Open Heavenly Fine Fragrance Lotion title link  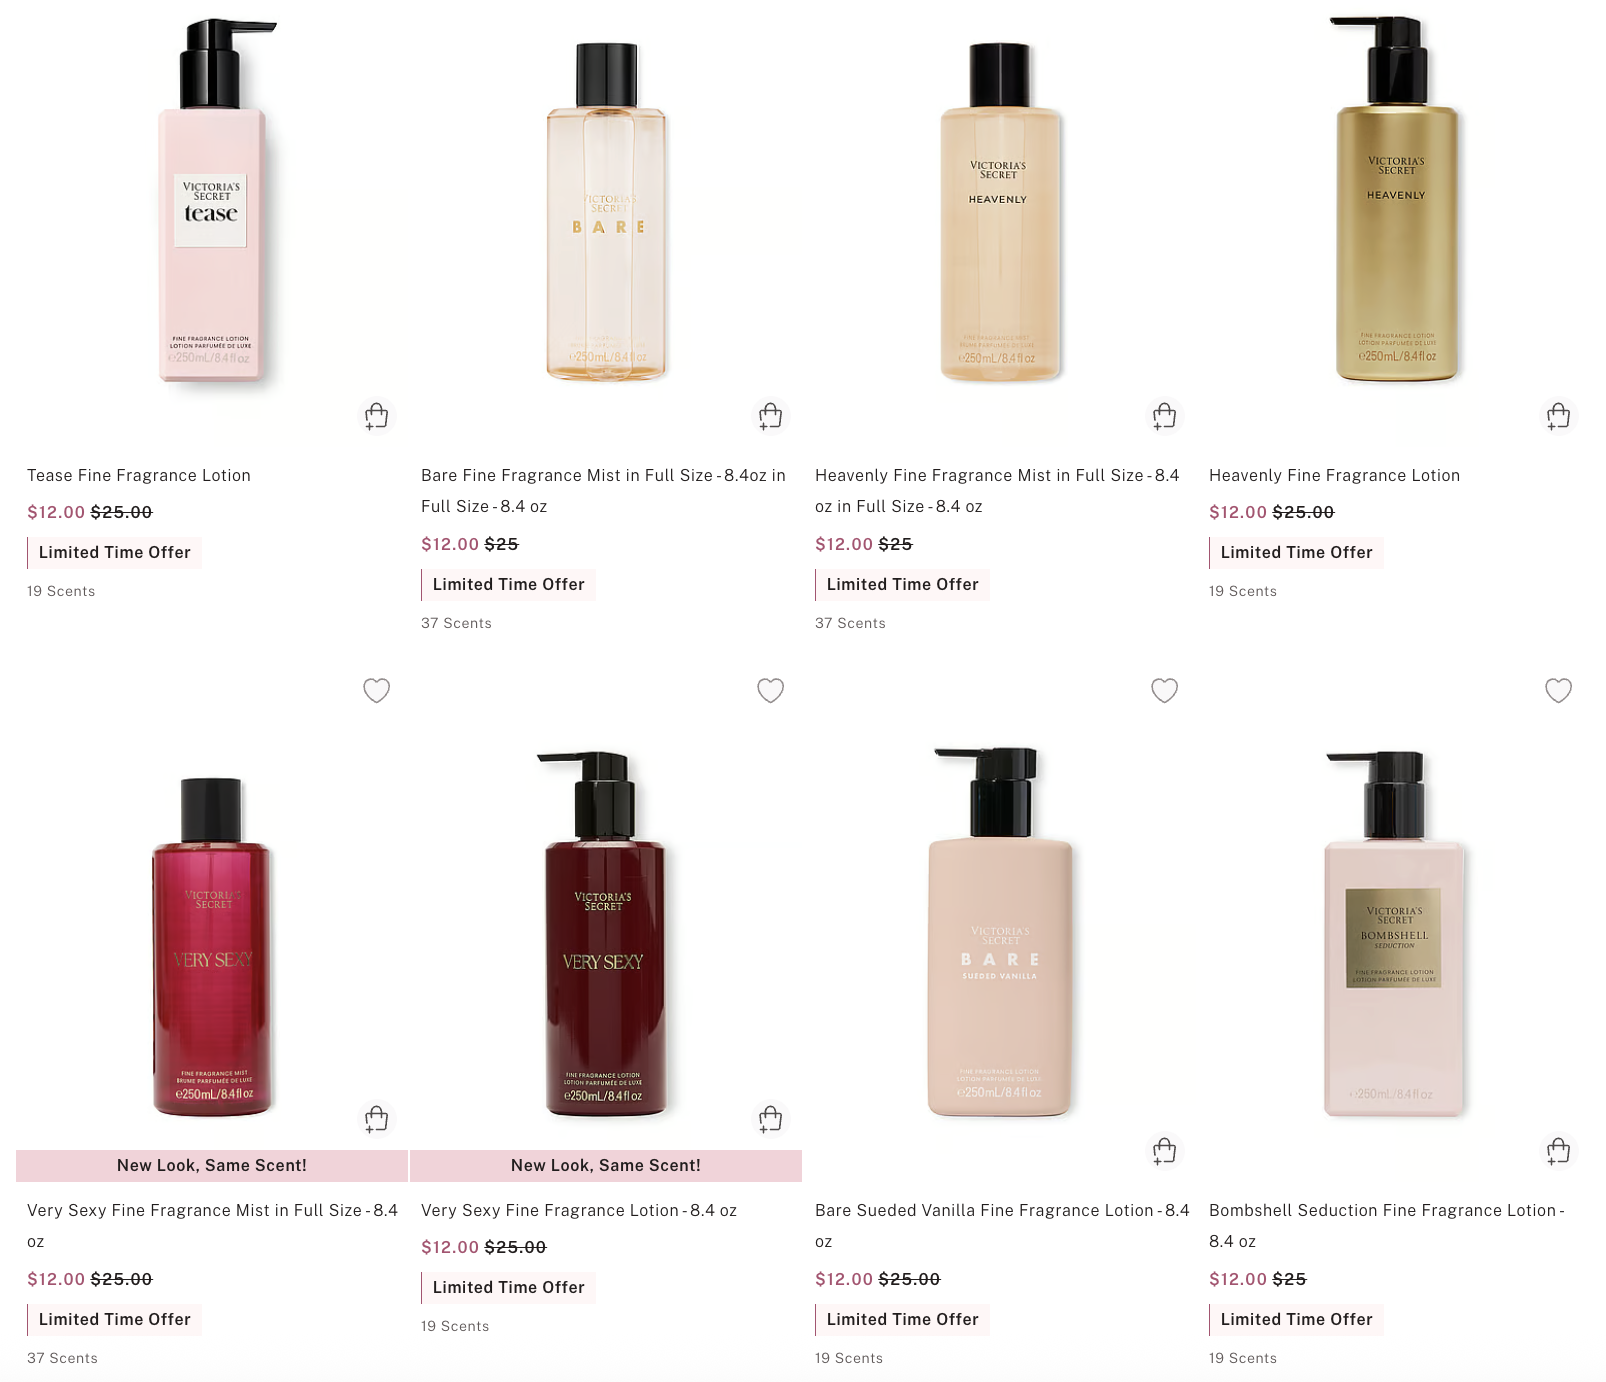point(1334,475)
